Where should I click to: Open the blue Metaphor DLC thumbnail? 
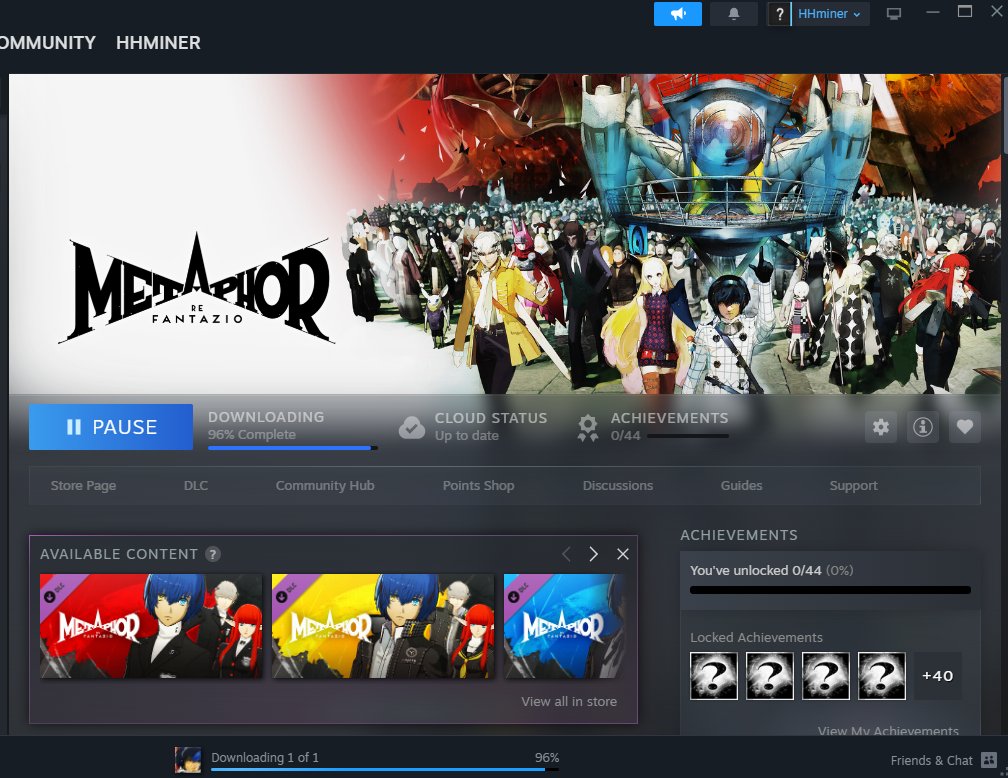click(564, 626)
